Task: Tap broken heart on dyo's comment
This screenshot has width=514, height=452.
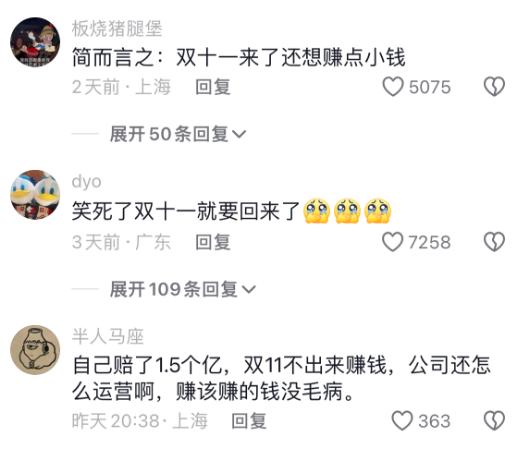Action: point(494,242)
